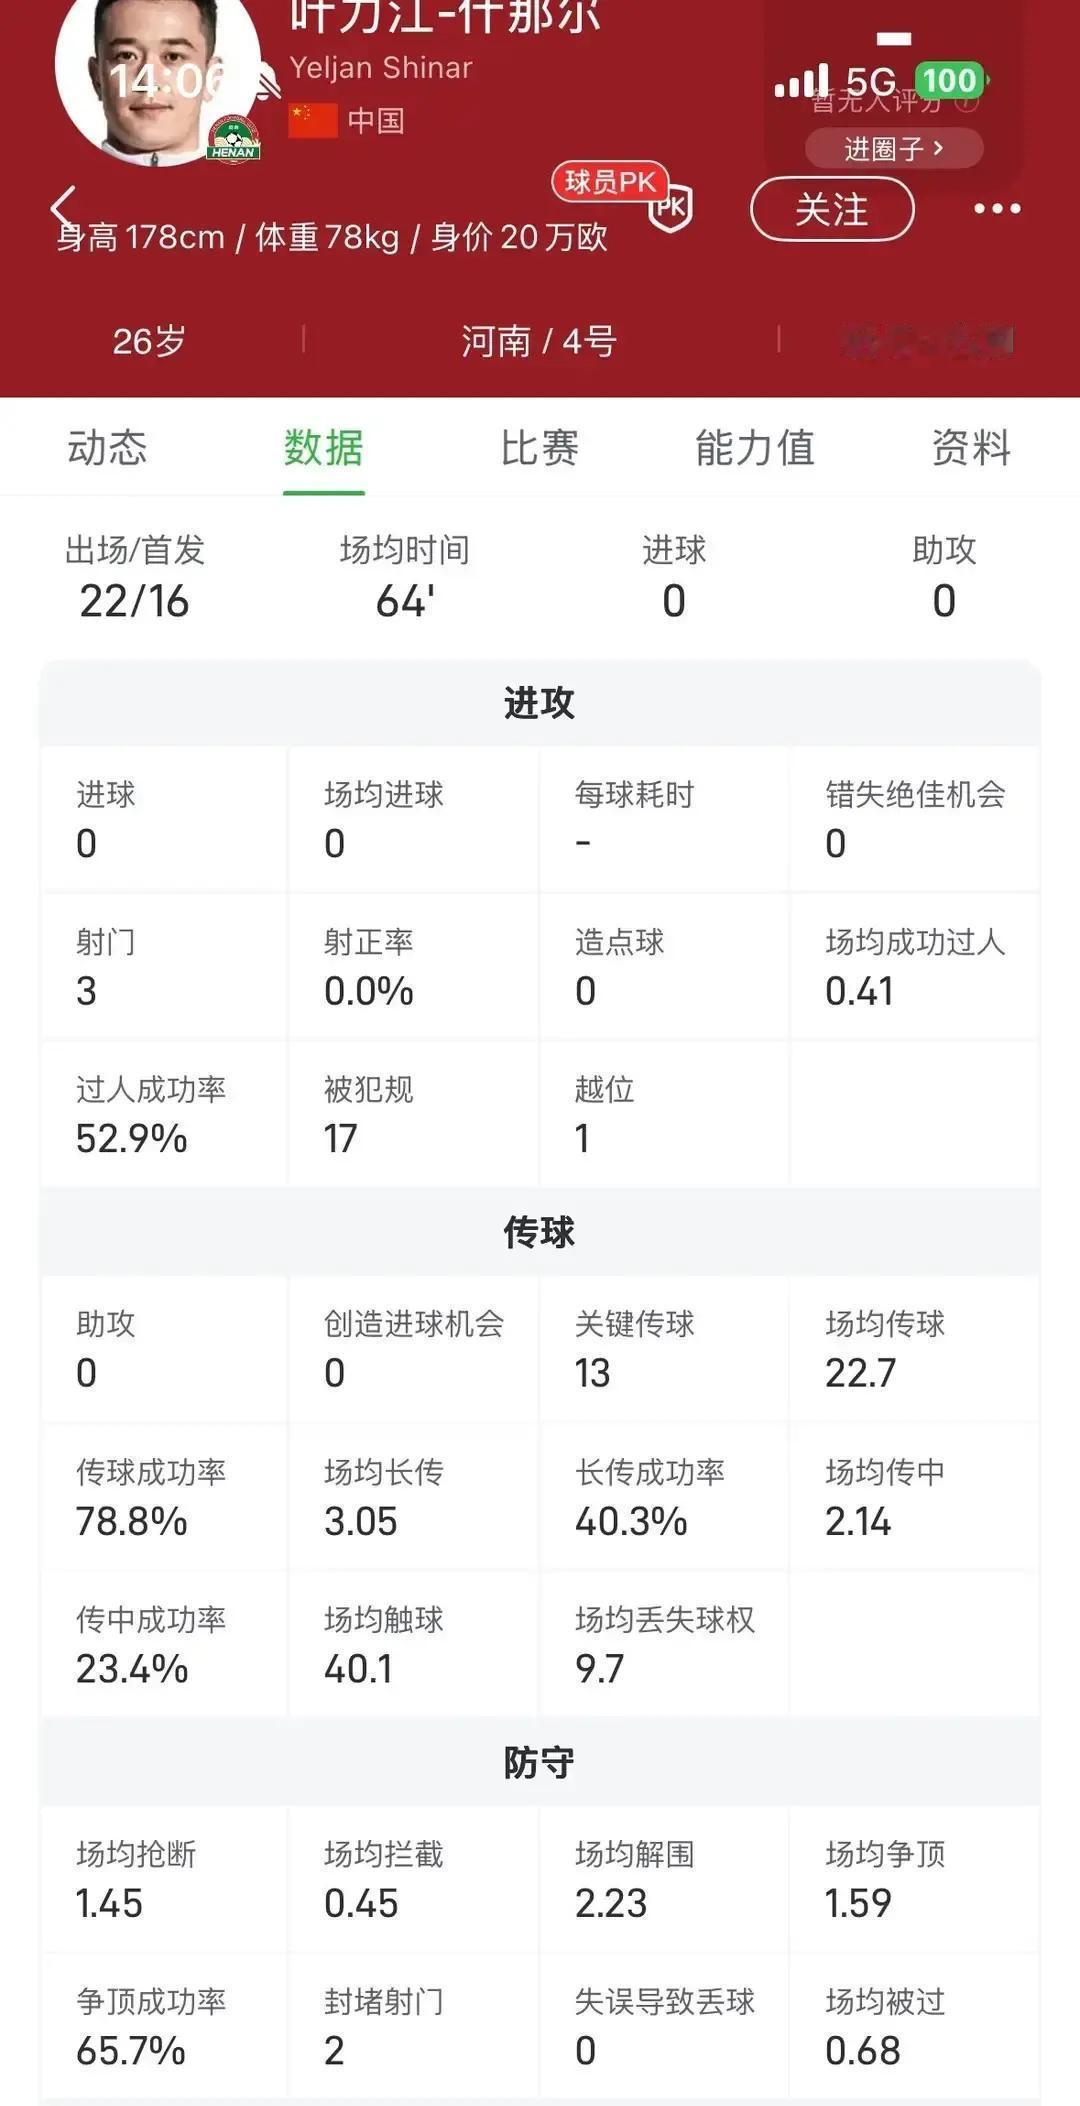Open 进圈子 to enter the circle
Image resolution: width=1080 pixels, height=2106 pixels.
click(893, 149)
